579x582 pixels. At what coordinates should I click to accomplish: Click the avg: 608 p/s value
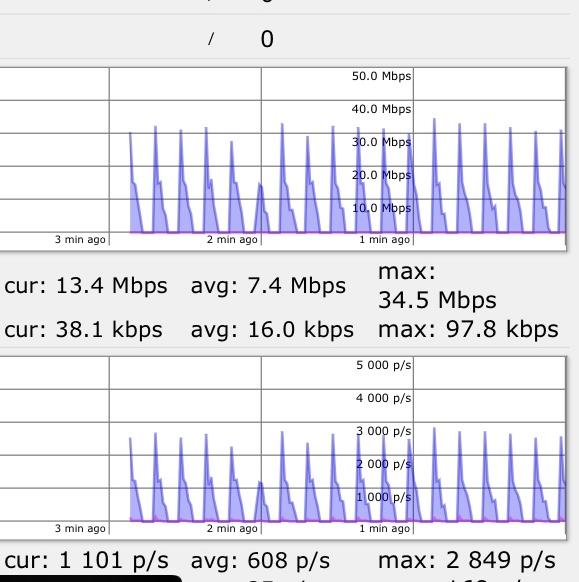point(260,560)
